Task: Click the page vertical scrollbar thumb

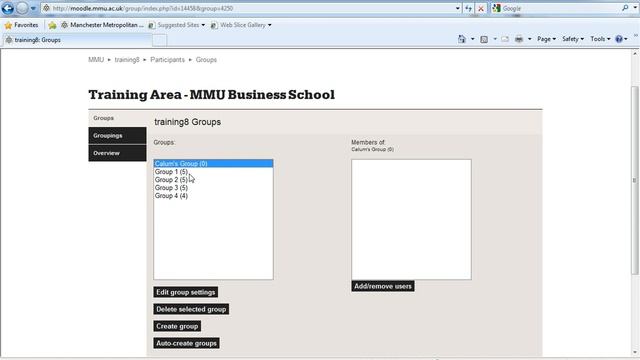Action: coord(635,180)
